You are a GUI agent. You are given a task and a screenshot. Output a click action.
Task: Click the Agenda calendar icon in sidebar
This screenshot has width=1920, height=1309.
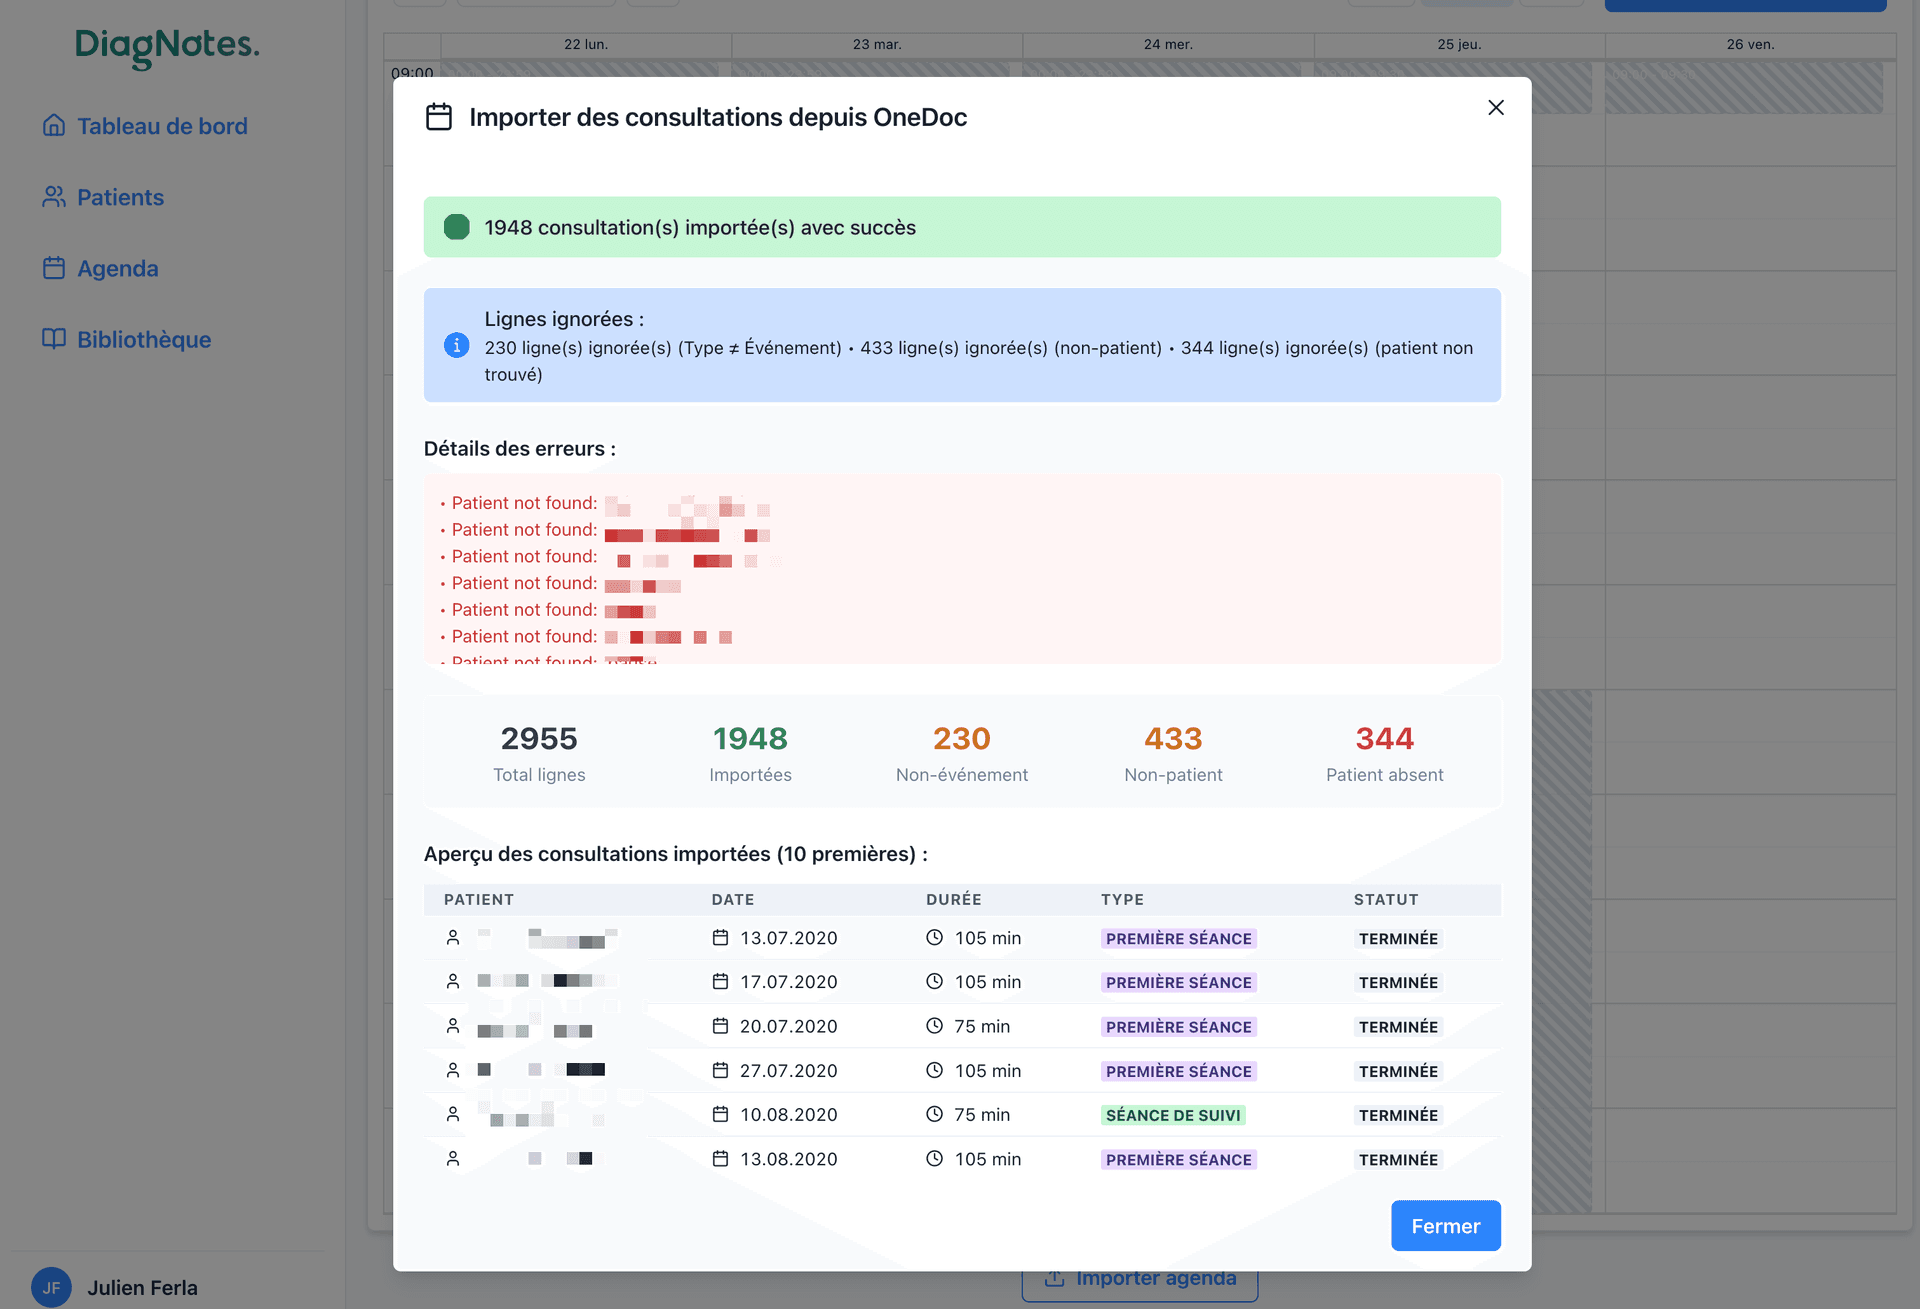[54, 268]
